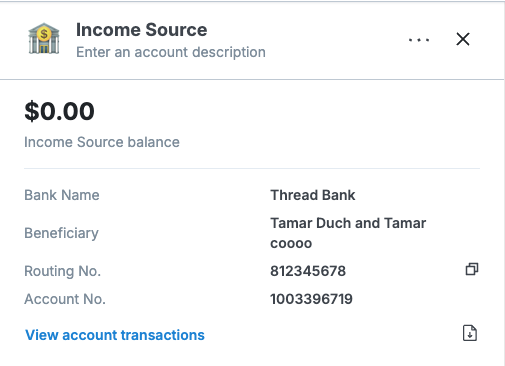The height and width of the screenshot is (366, 505).
Task: Edit the account description placeholder field
Action: tap(171, 52)
